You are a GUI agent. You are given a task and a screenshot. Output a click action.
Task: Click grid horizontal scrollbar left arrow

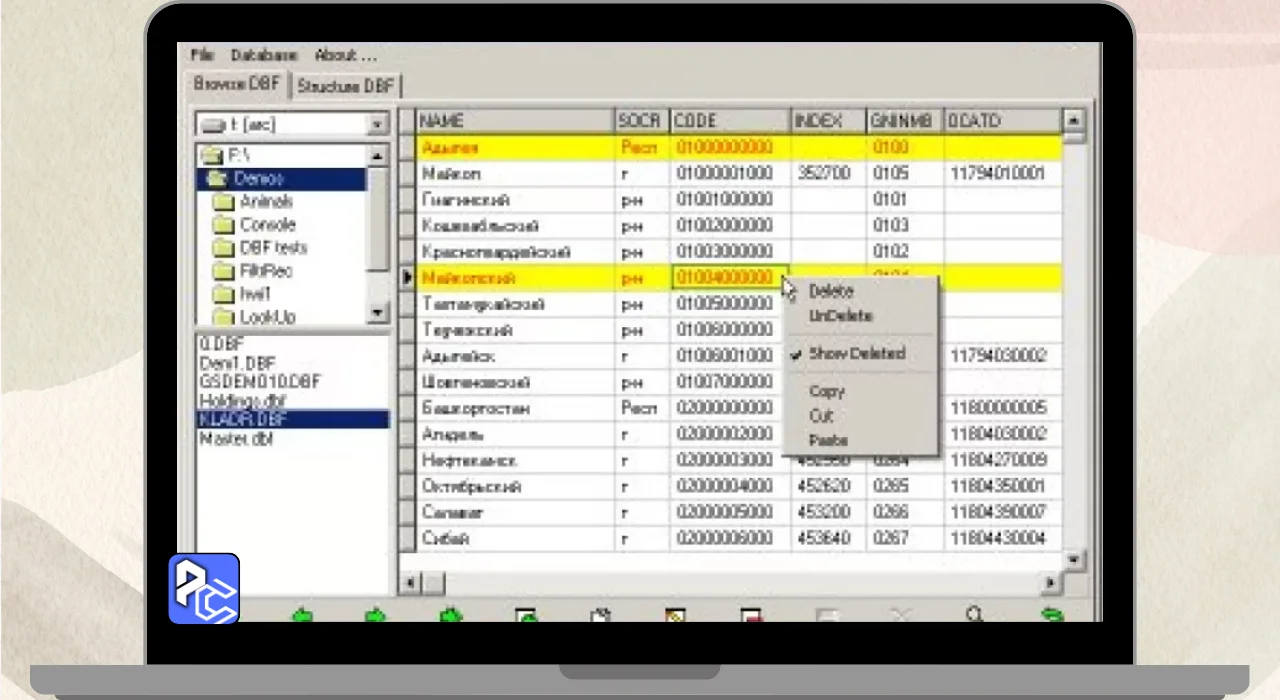[x=411, y=582]
